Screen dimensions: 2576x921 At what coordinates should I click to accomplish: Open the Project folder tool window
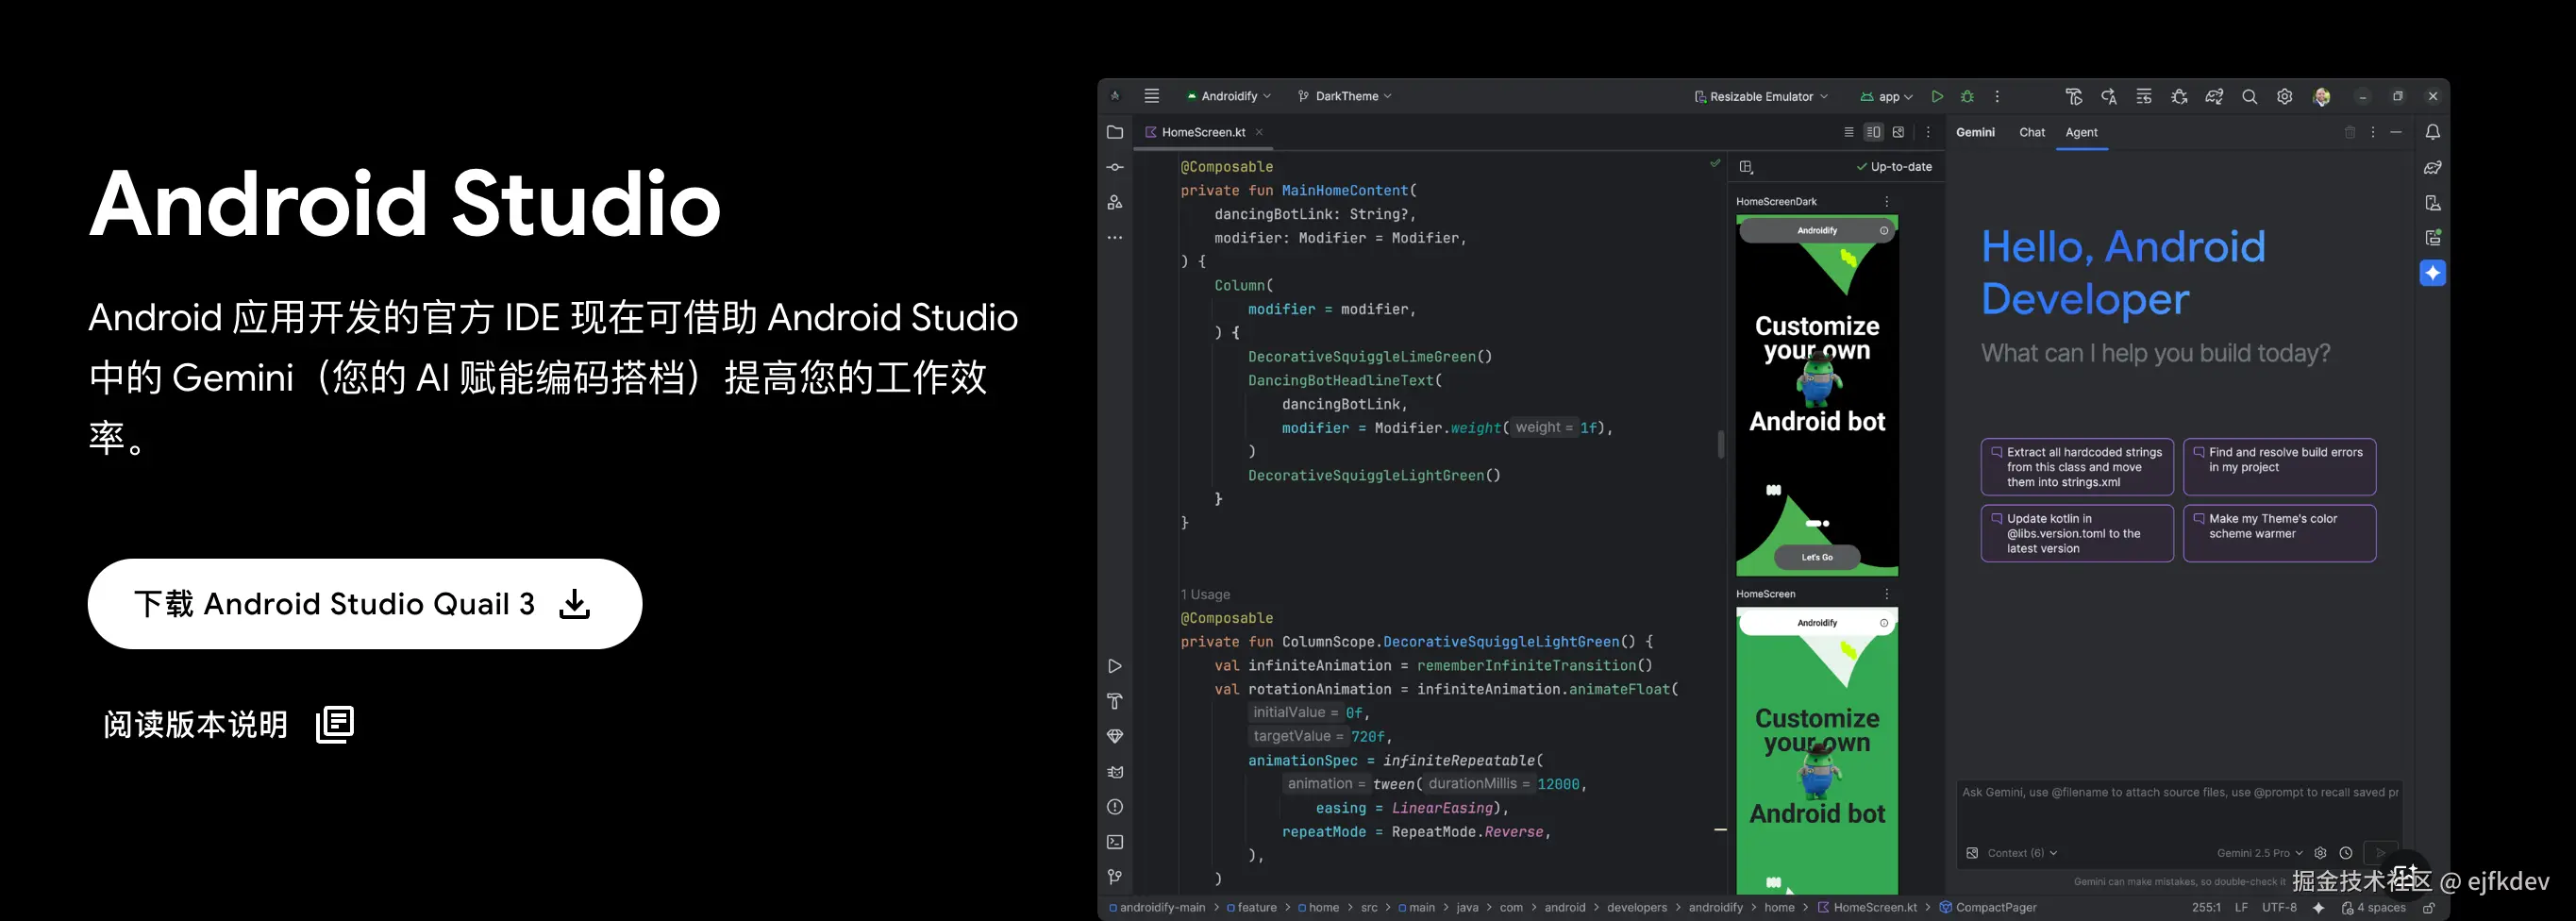tap(1115, 132)
